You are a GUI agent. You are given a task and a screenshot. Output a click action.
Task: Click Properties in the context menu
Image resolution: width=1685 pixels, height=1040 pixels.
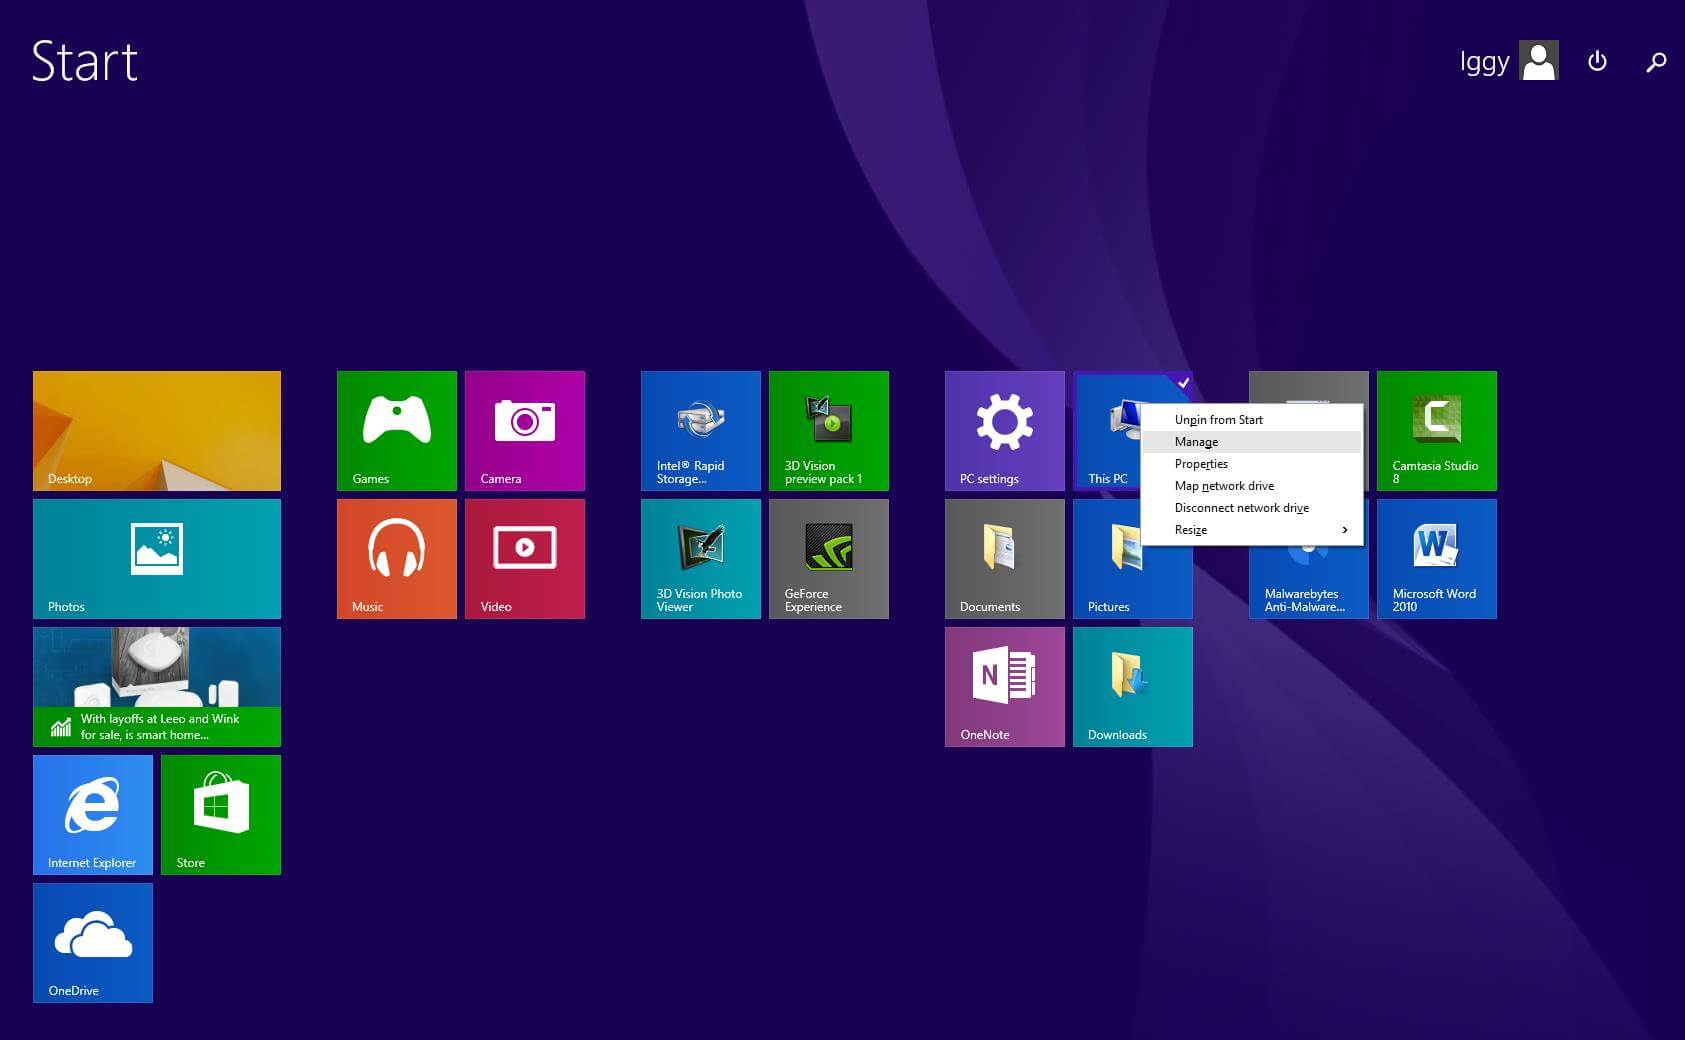pyautogui.click(x=1201, y=464)
